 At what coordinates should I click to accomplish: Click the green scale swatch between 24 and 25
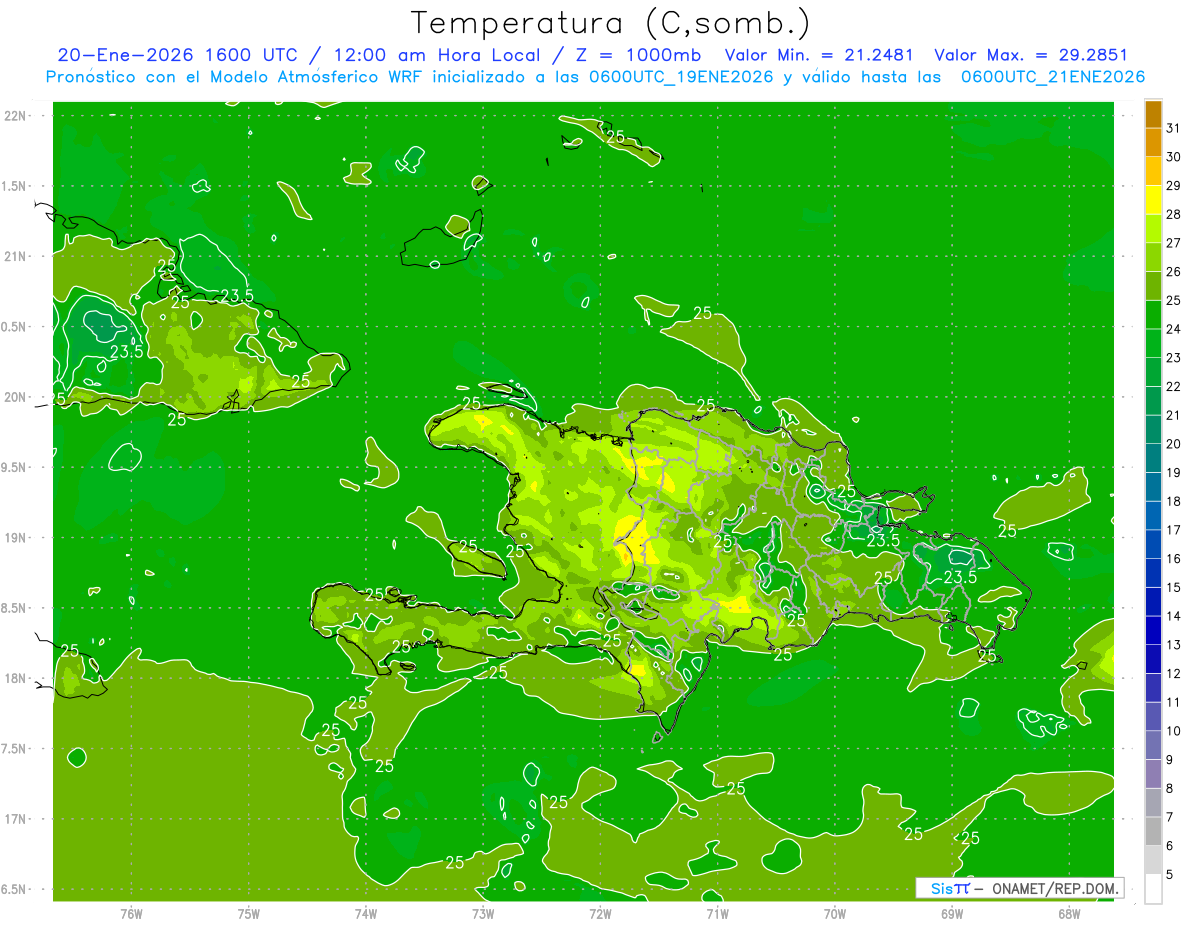click(1153, 314)
